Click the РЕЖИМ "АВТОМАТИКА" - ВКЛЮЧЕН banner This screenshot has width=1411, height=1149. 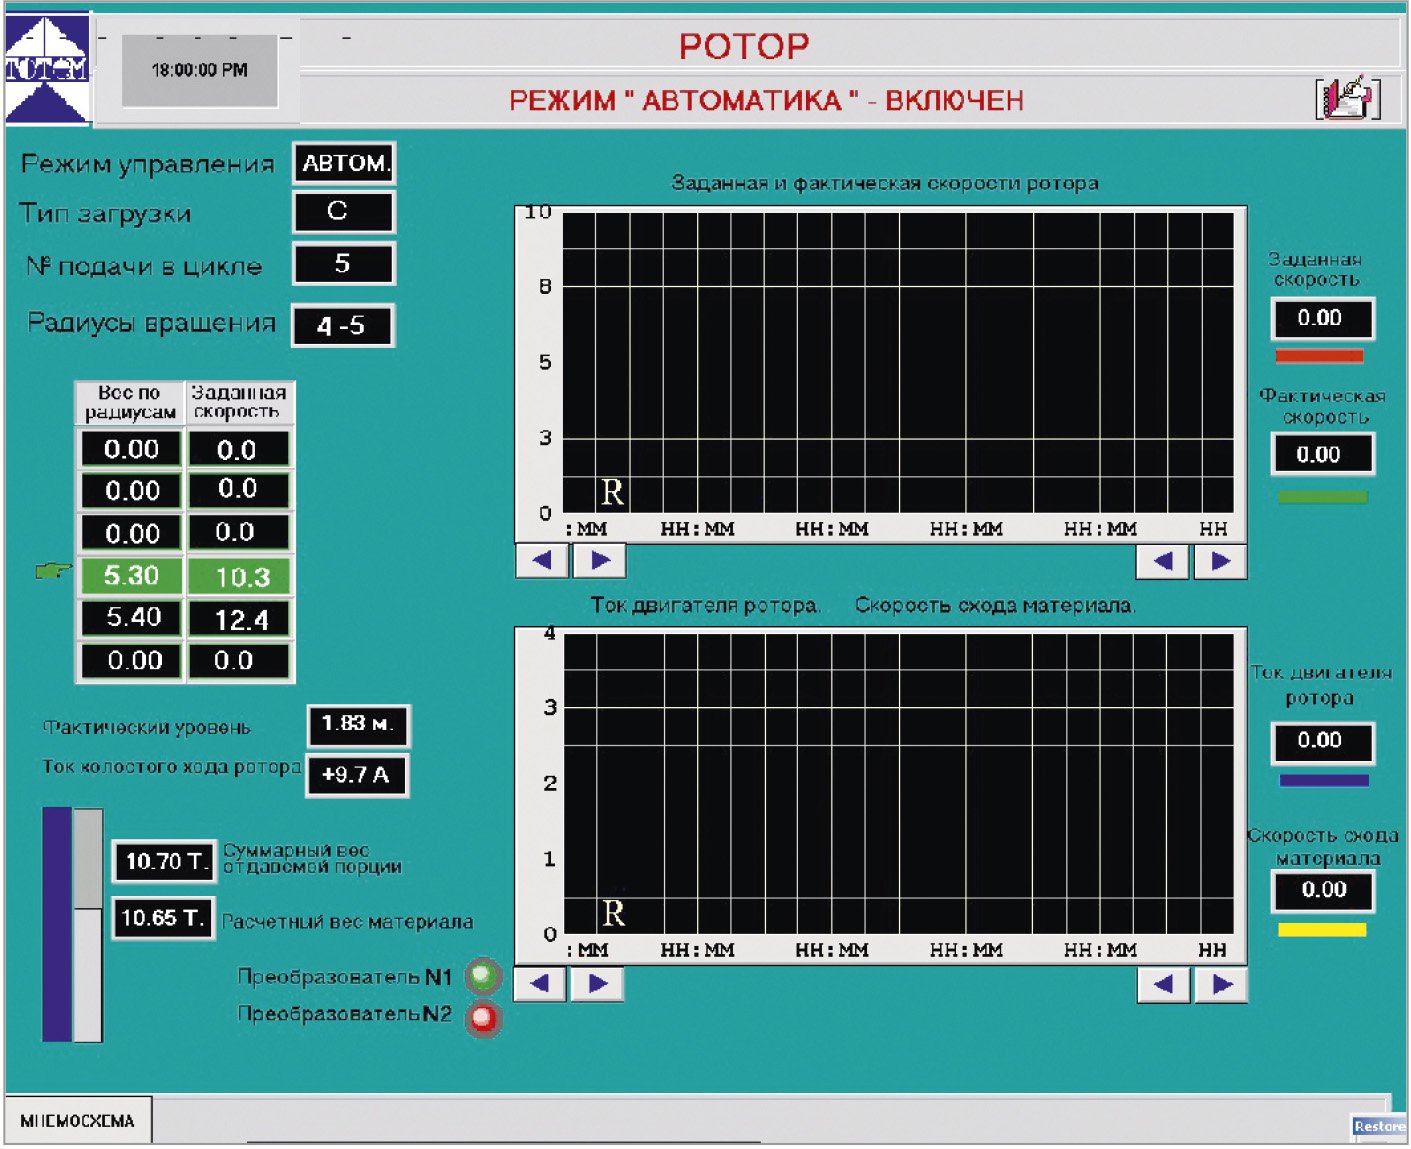[x=766, y=100]
